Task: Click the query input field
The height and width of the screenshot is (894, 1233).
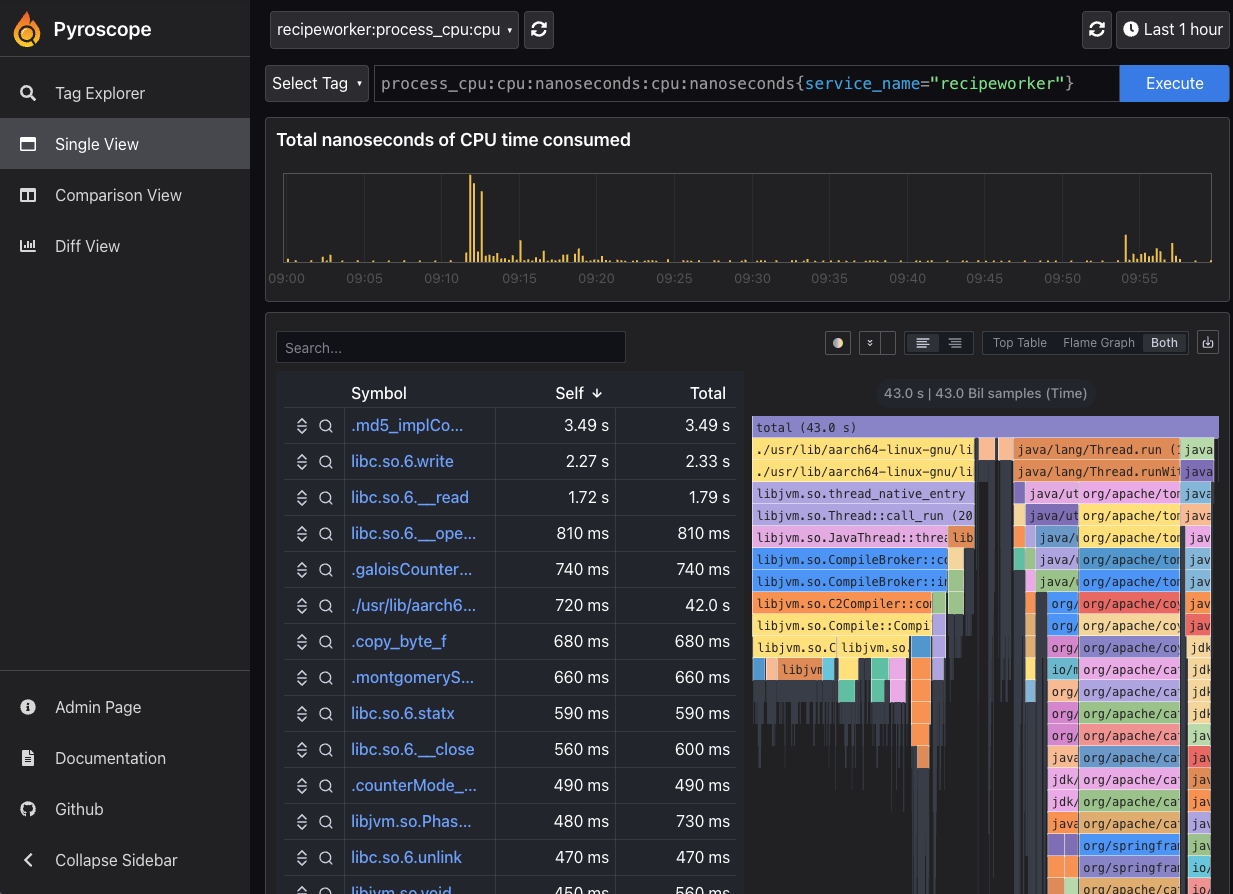Action: 747,84
